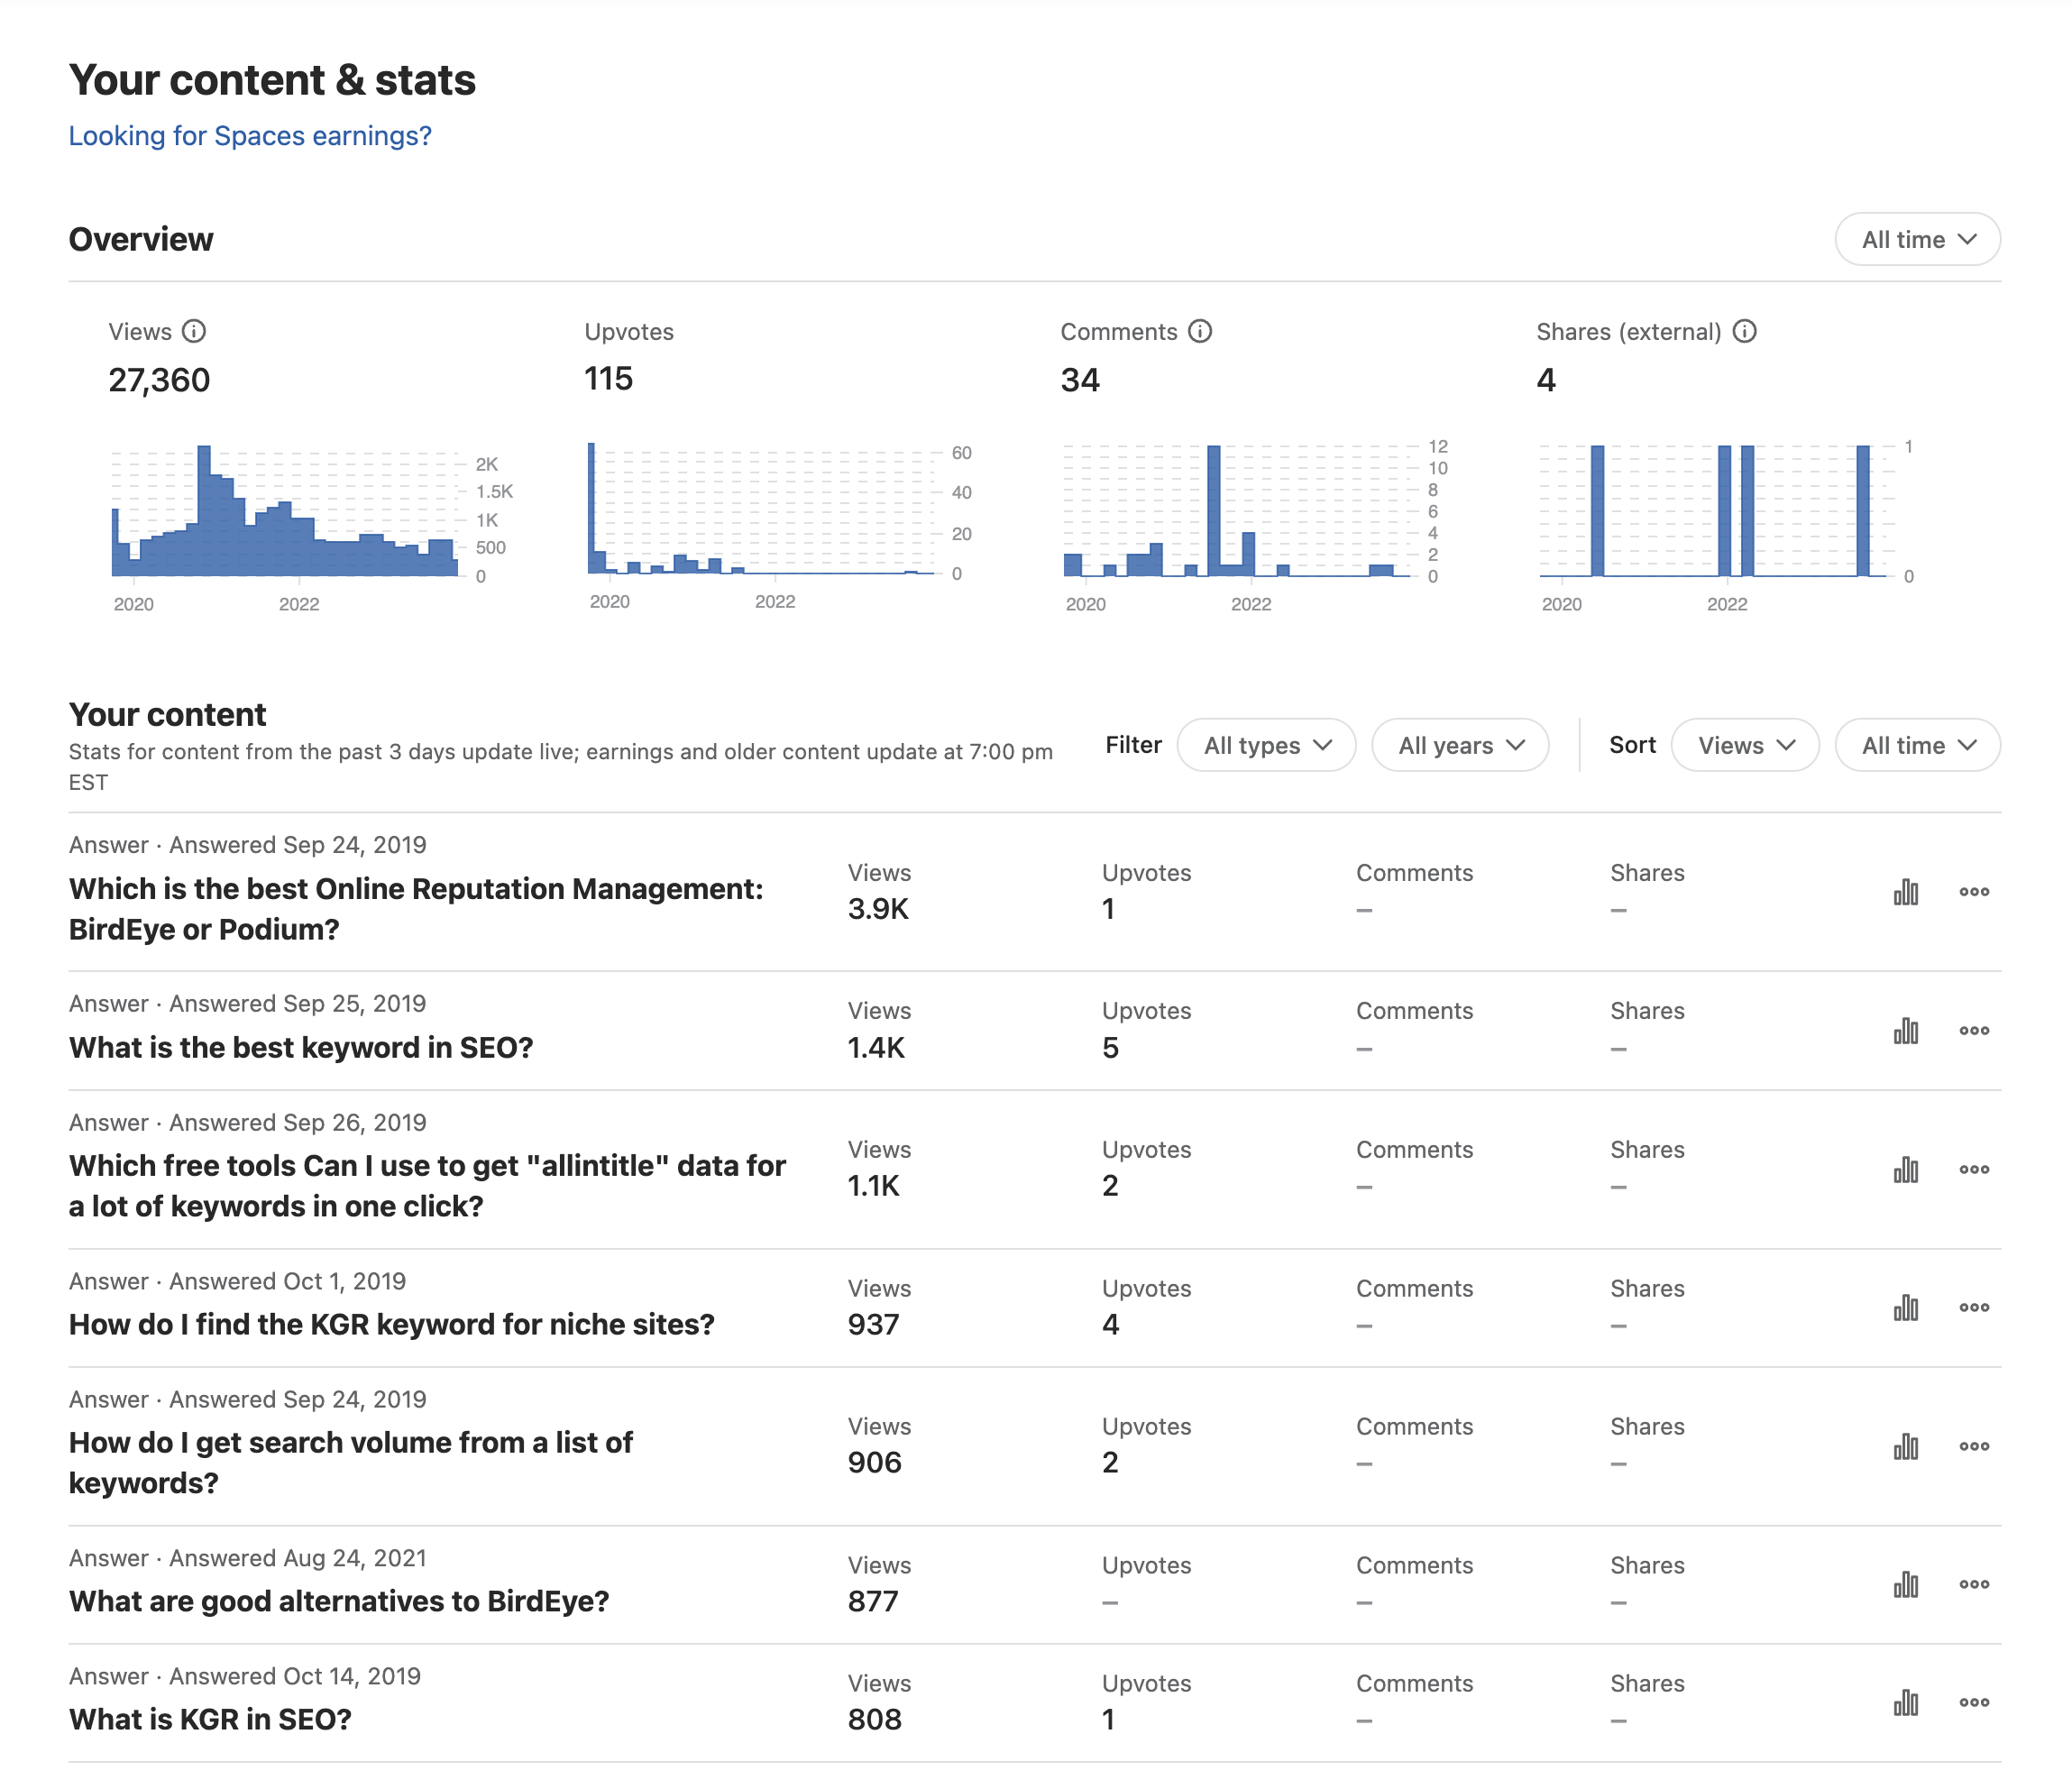
Task: Open more options for KGR keyword niche sites answer
Action: click(x=1974, y=1308)
